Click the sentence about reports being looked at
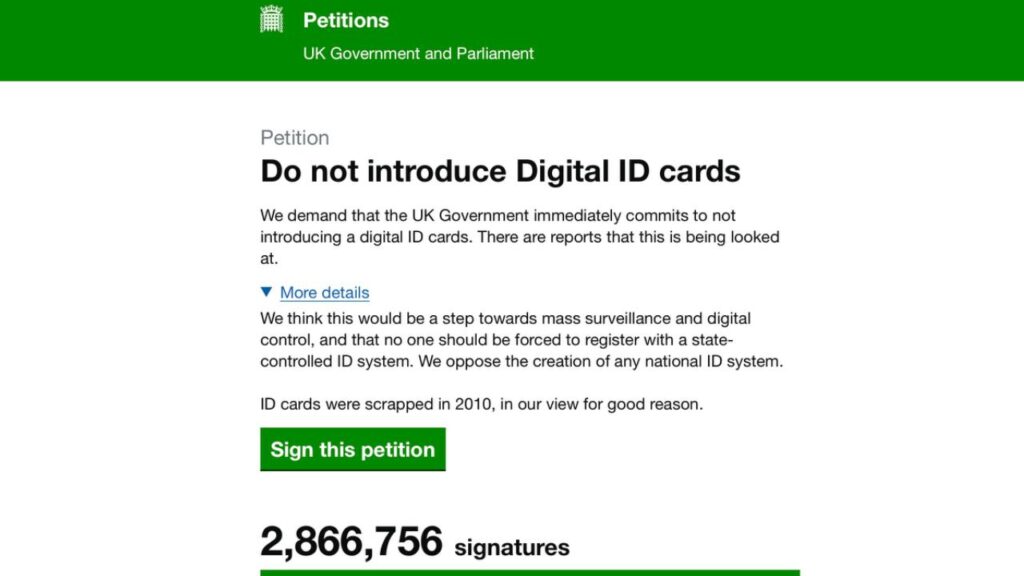The image size is (1024, 576). click(x=680, y=237)
